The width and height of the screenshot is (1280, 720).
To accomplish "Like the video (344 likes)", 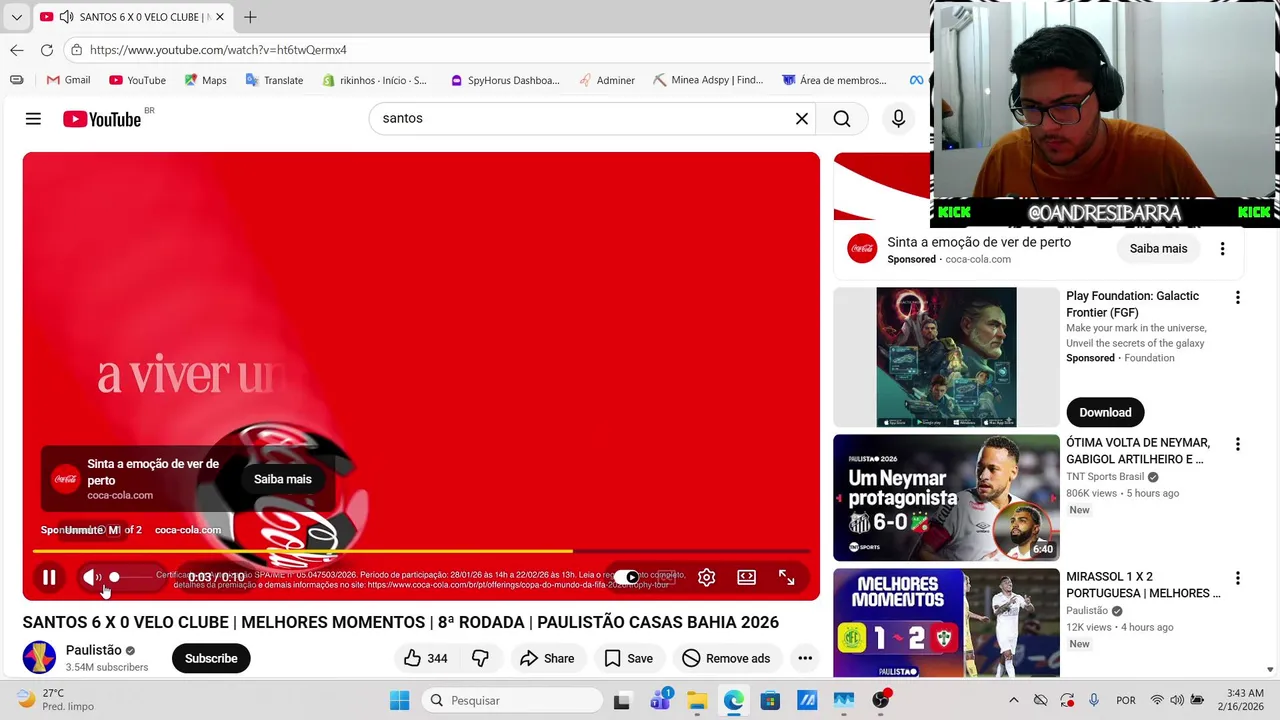I will coord(425,658).
